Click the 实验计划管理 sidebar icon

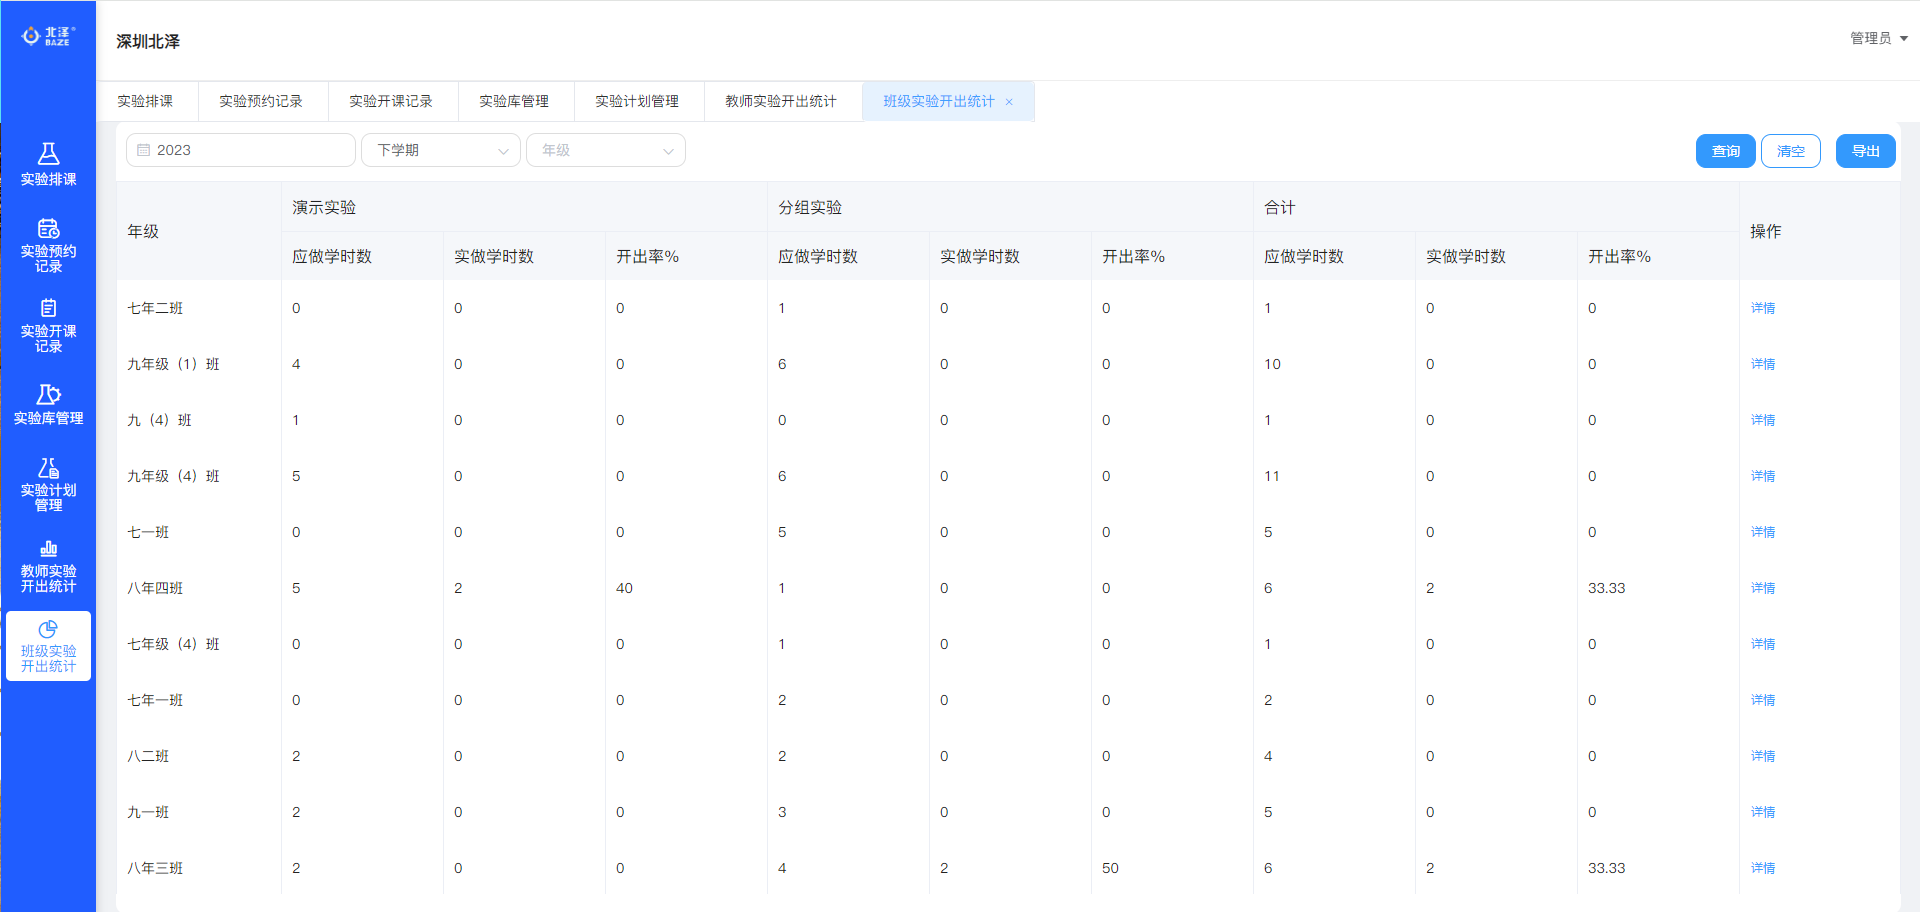click(x=48, y=468)
